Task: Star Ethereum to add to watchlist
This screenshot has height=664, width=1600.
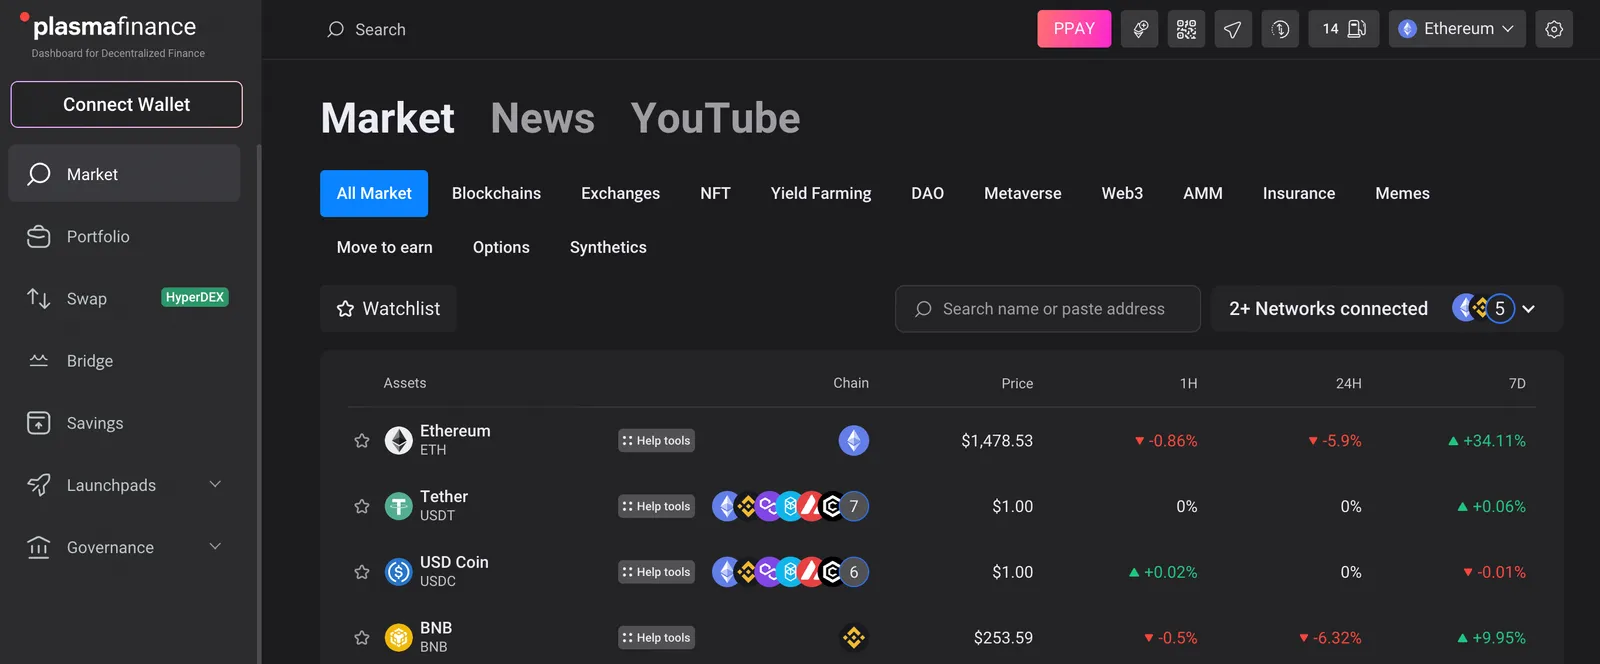Action: (x=362, y=440)
